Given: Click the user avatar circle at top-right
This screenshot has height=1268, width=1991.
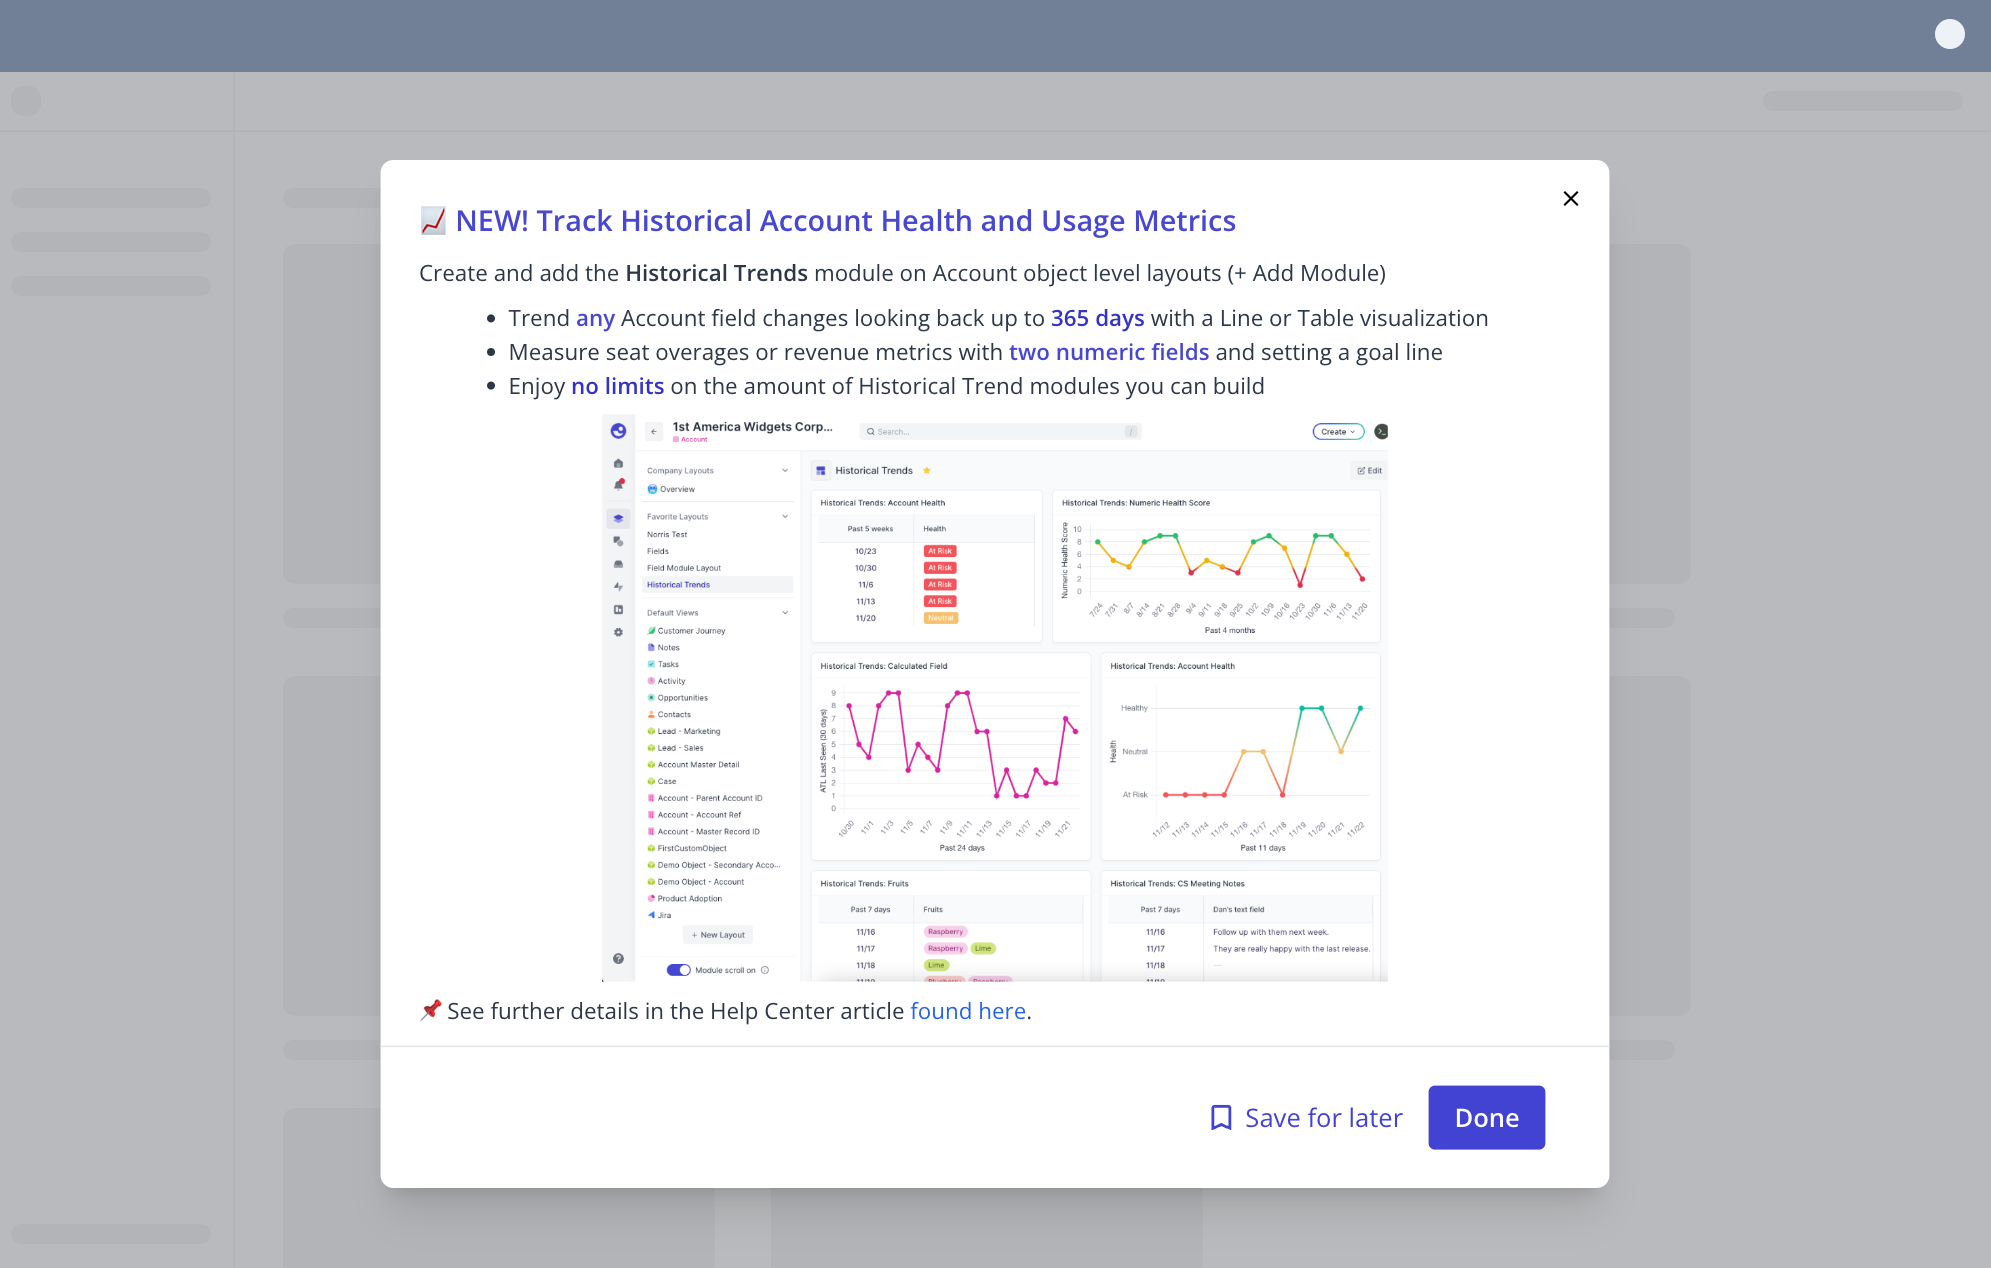Looking at the screenshot, I should point(1949,34).
